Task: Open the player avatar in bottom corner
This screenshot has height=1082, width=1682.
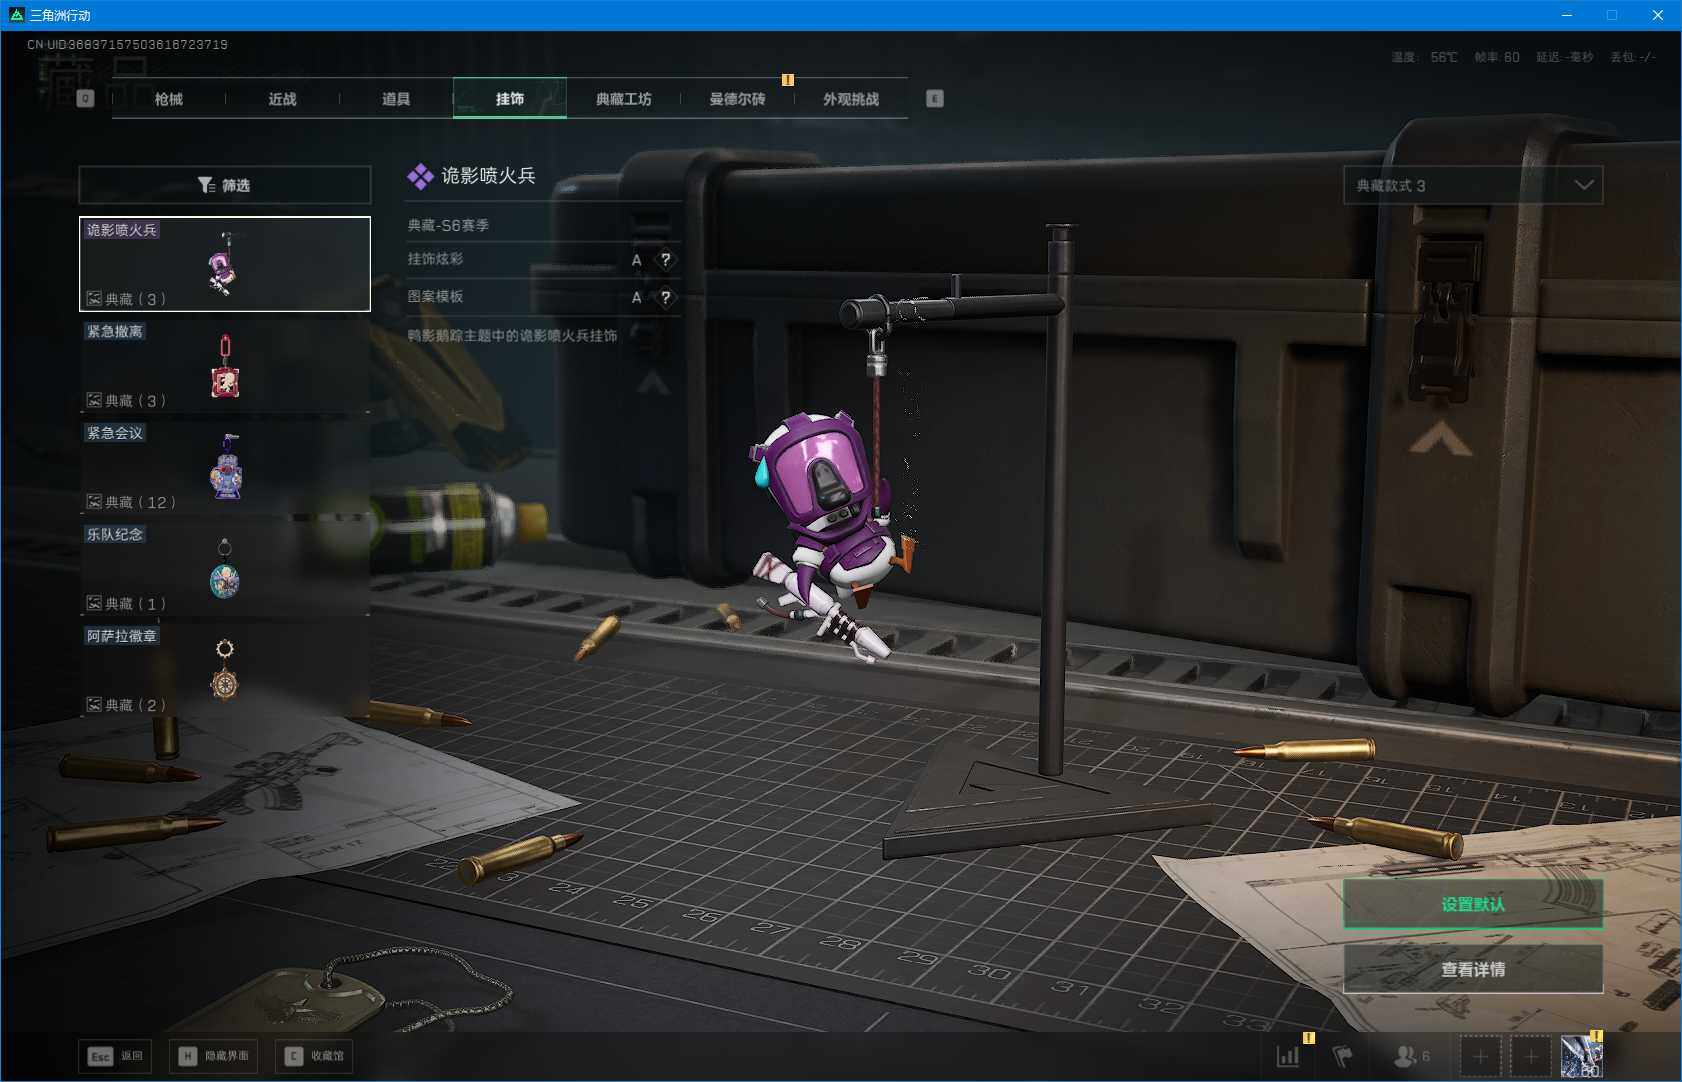Action: 1581,1056
